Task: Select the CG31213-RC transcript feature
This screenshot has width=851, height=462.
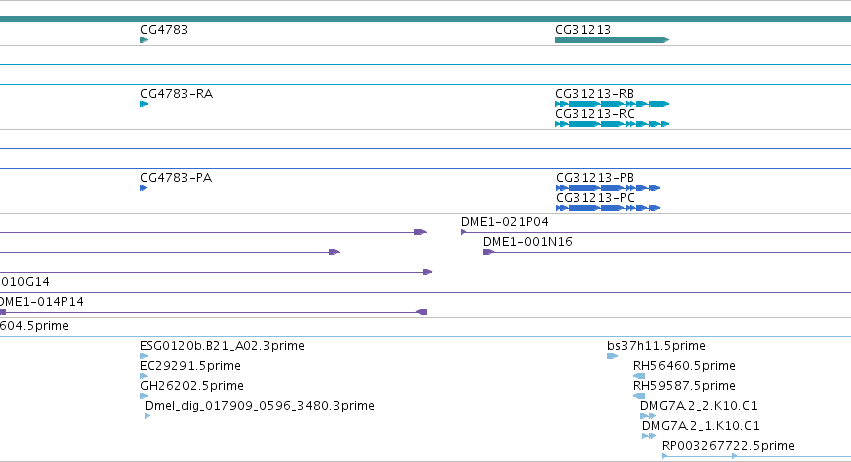Action: click(612, 124)
